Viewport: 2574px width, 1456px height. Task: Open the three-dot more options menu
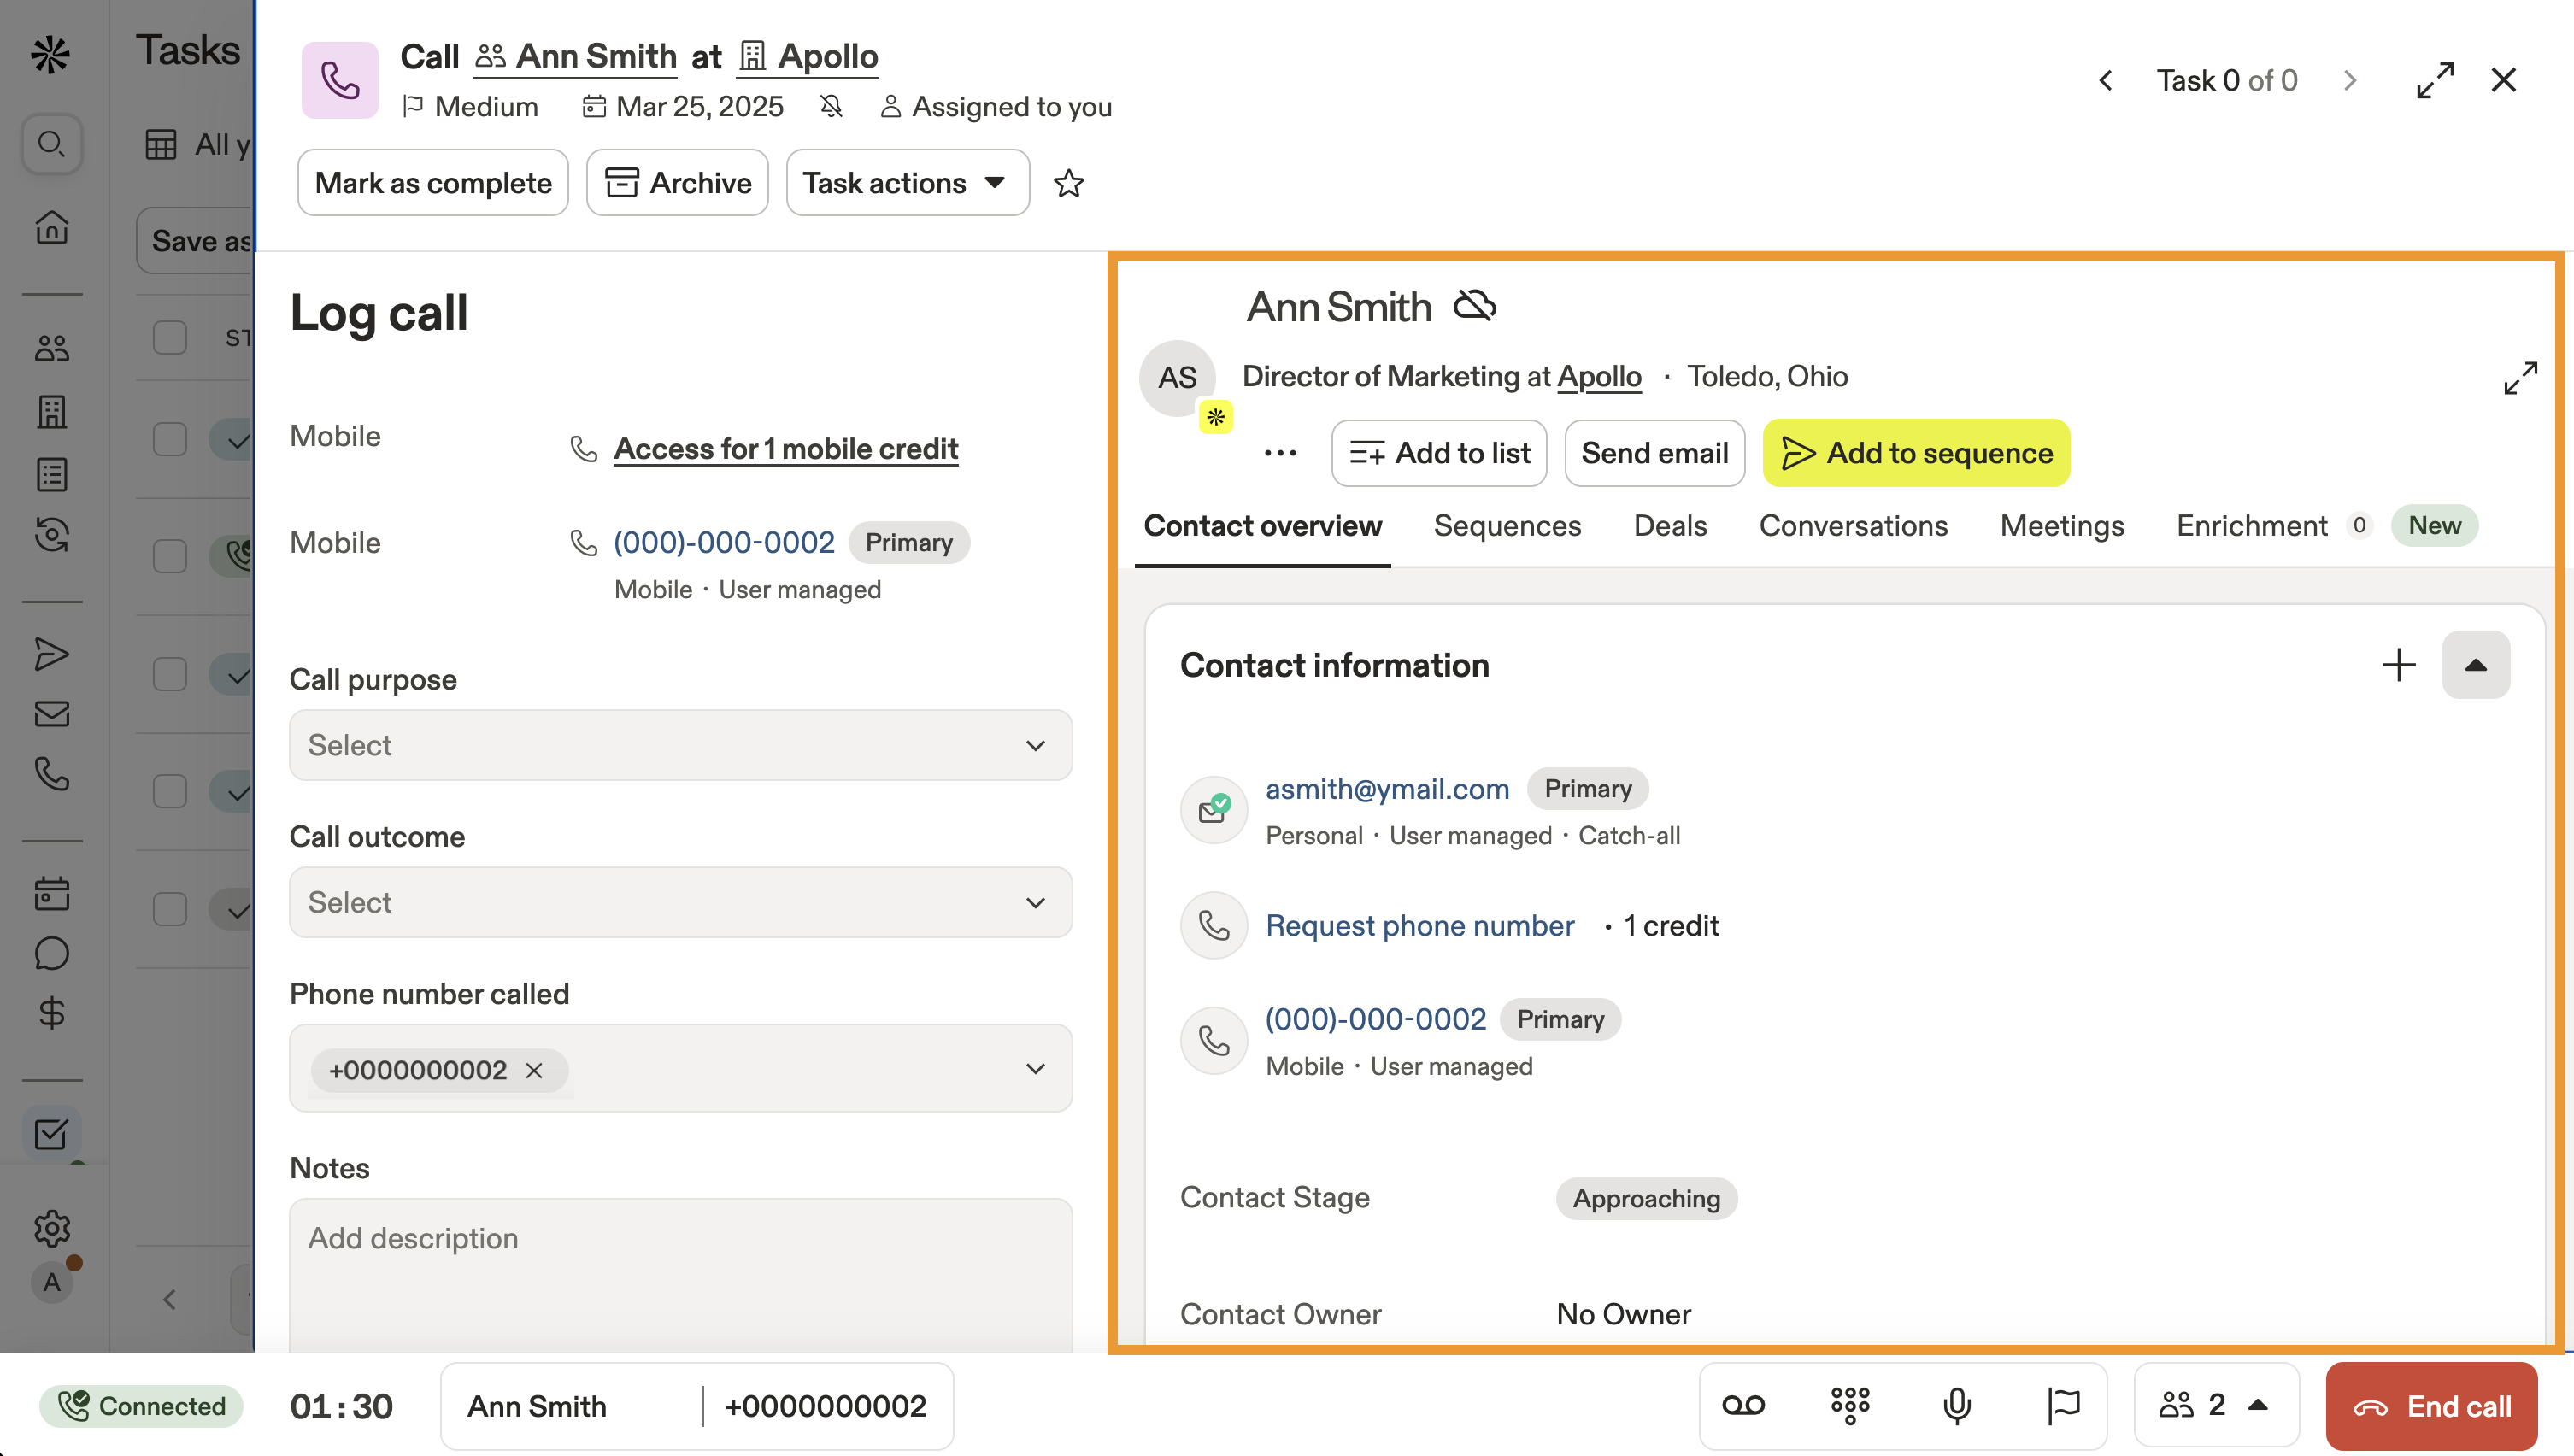1279,453
